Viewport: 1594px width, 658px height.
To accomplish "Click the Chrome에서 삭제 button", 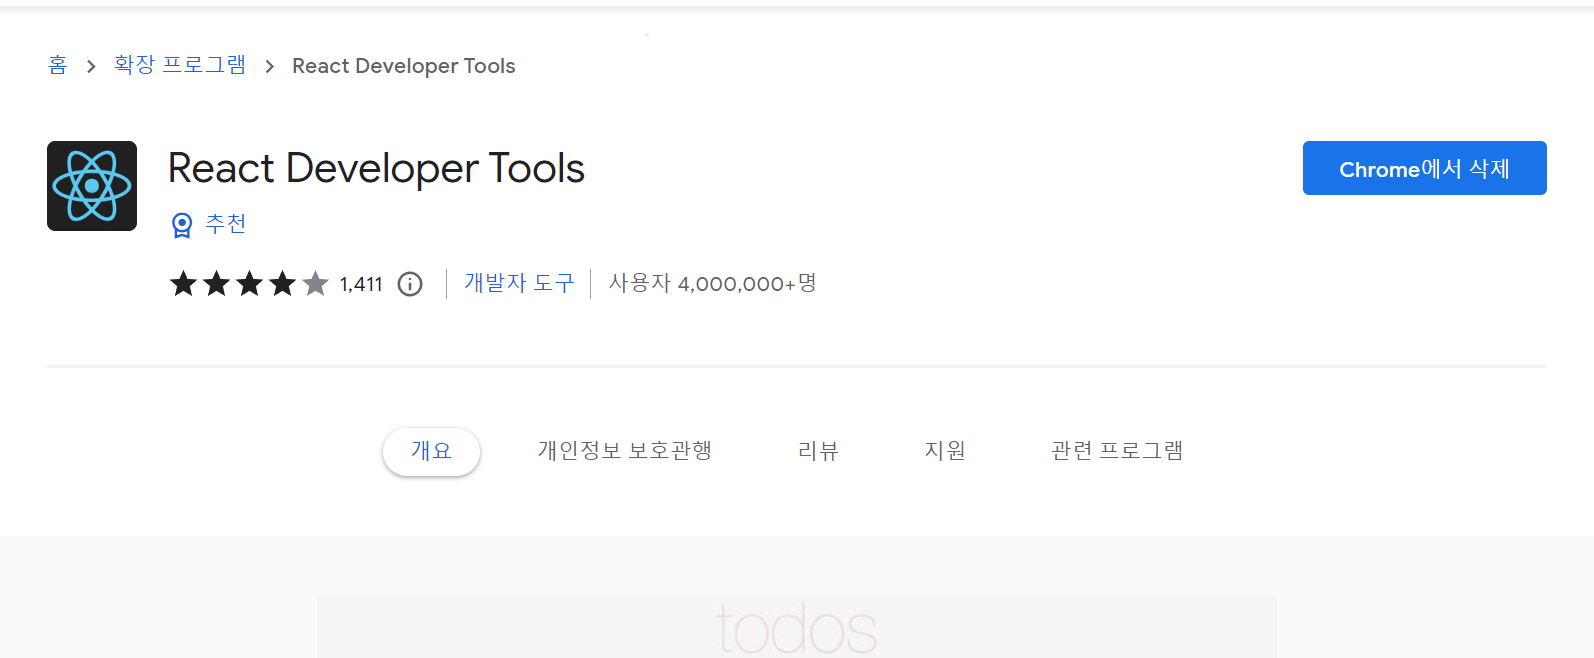I will coord(1424,168).
